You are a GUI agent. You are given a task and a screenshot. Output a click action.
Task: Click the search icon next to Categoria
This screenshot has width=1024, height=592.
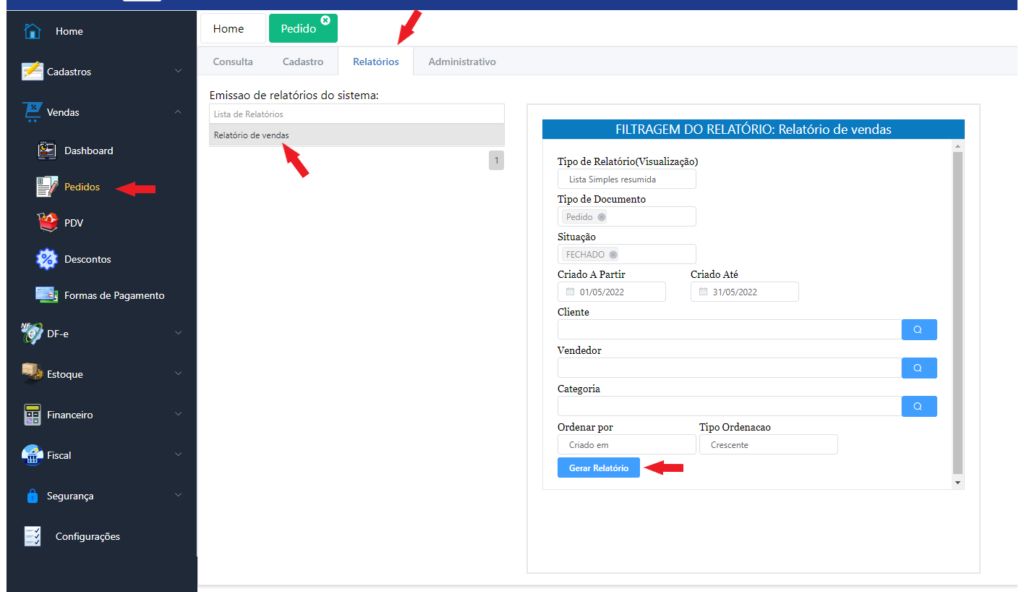point(918,406)
